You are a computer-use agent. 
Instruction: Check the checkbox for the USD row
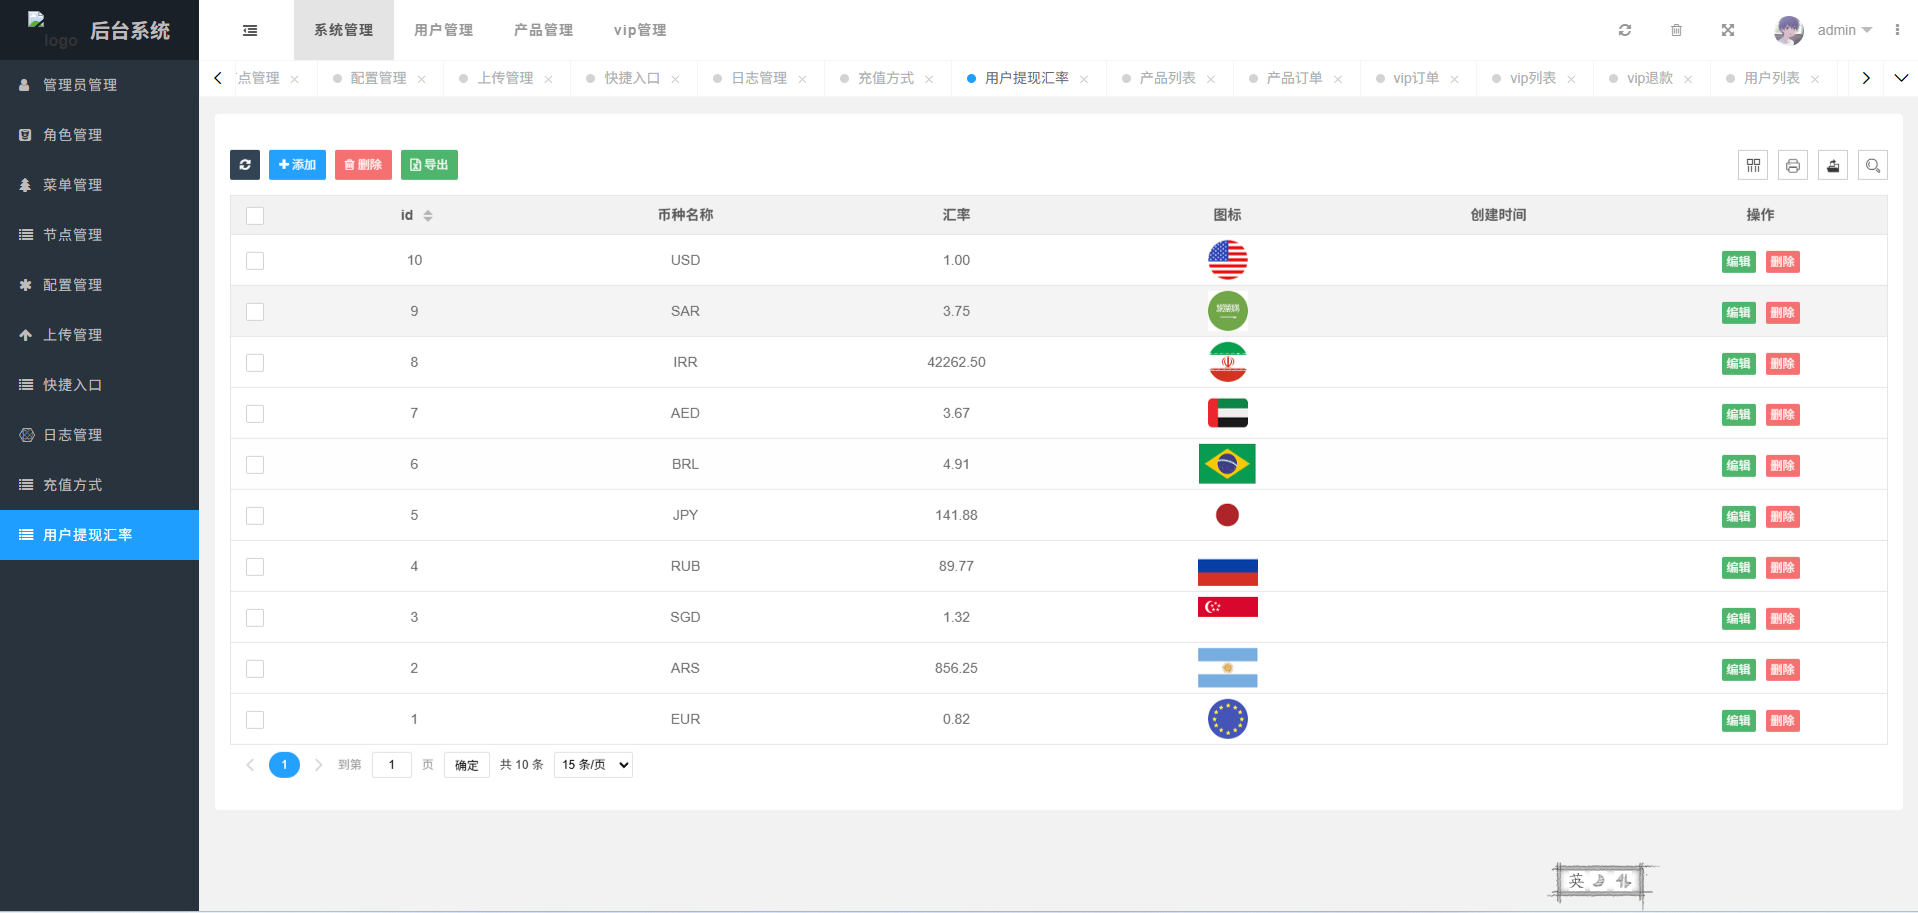255,261
